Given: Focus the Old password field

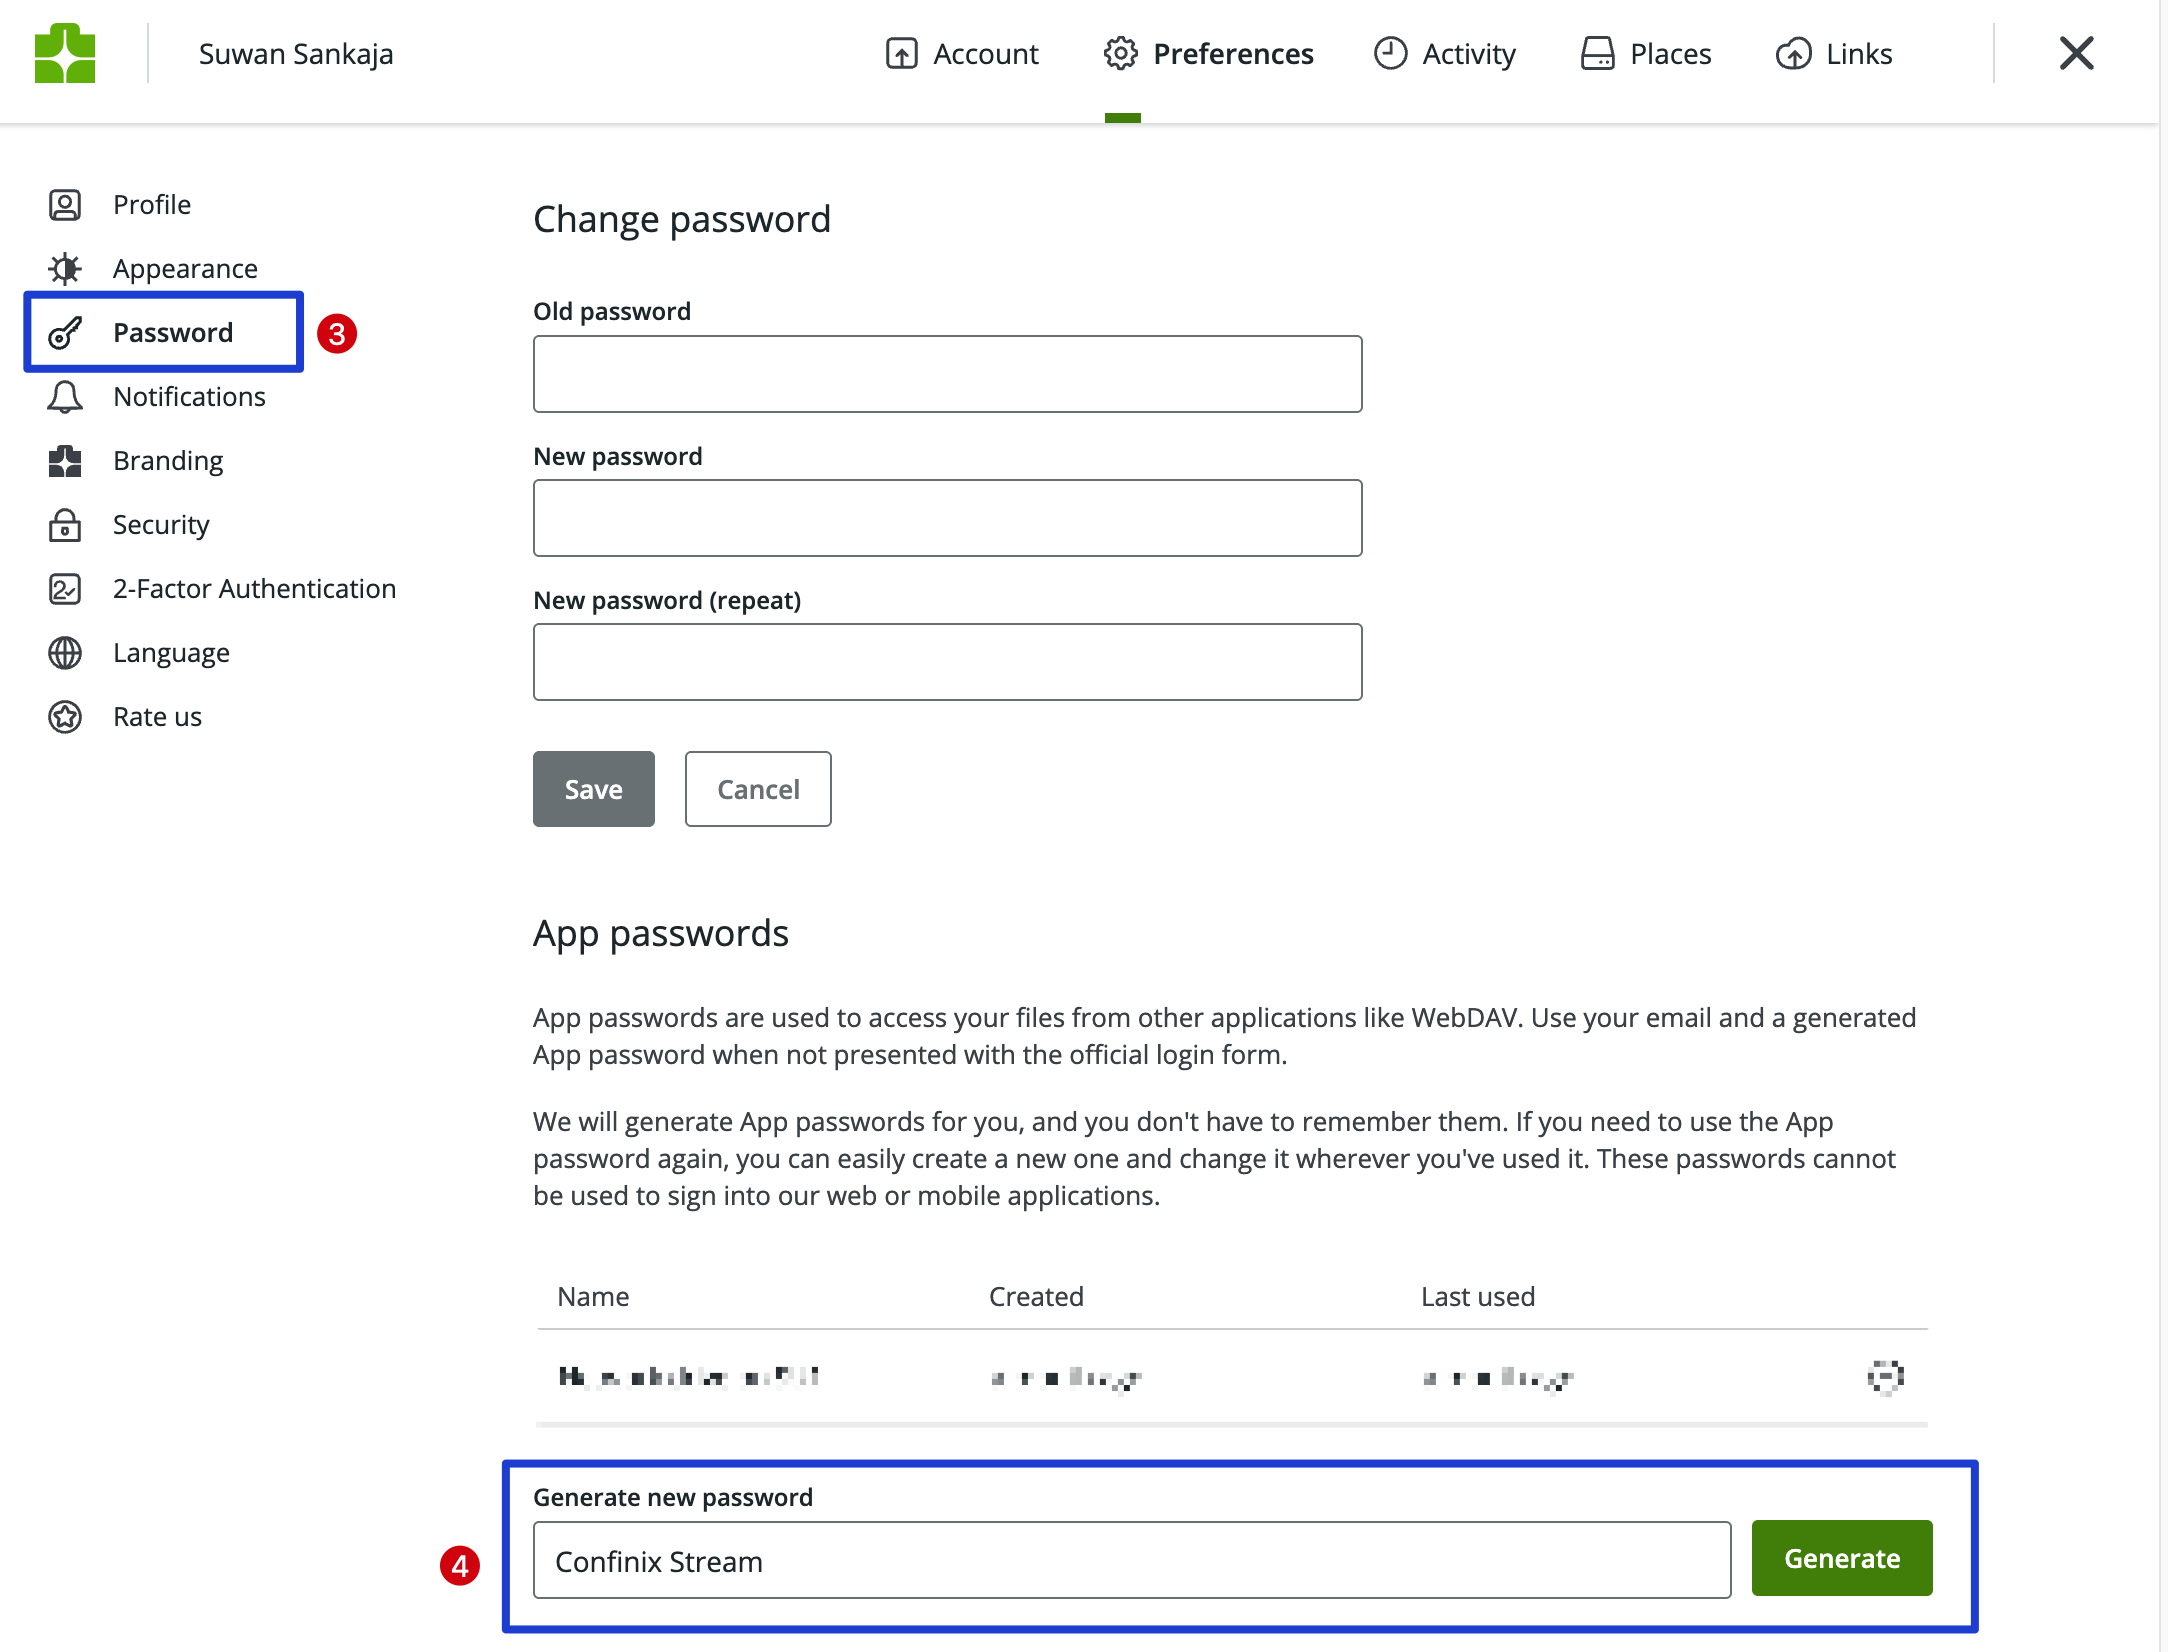Looking at the screenshot, I should (947, 373).
